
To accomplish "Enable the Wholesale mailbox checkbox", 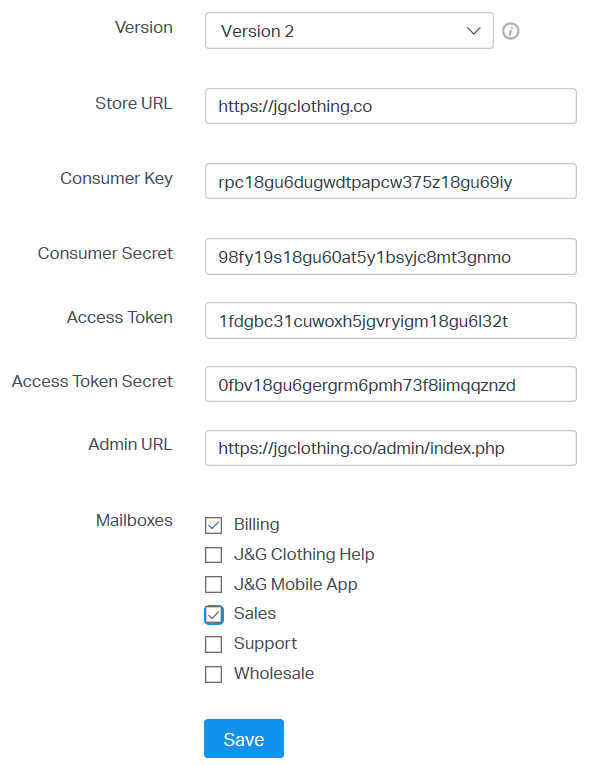I will (213, 674).
